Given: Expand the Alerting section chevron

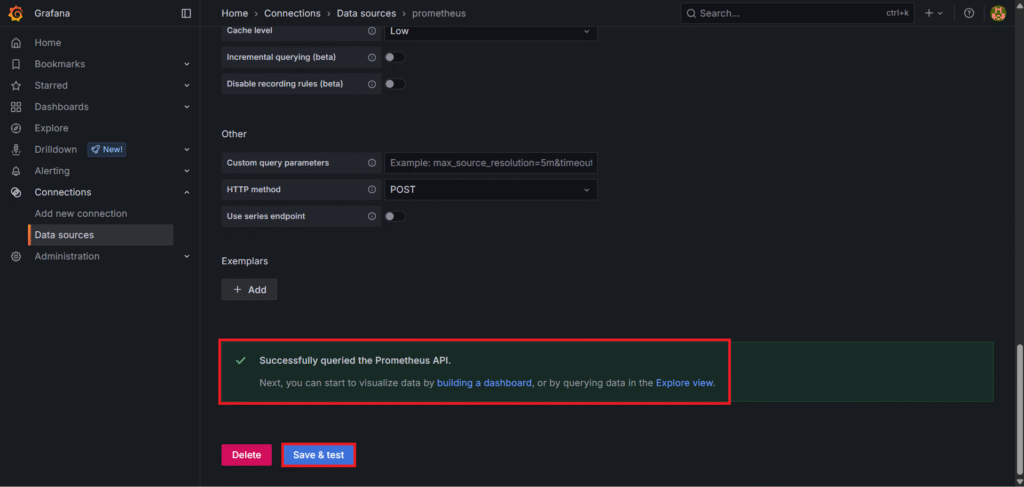Looking at the screenshot, I should 187,171.
